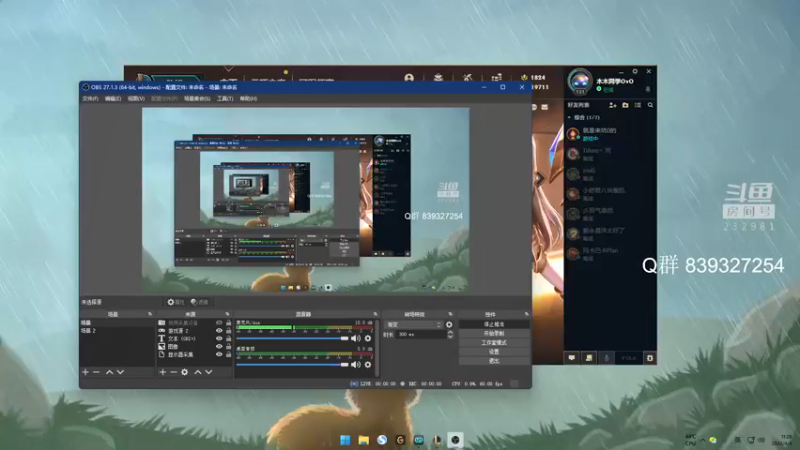Pop out the 混音器 dock icon
The width and height of the screenshot is (800, 450).
click(375, 314)
